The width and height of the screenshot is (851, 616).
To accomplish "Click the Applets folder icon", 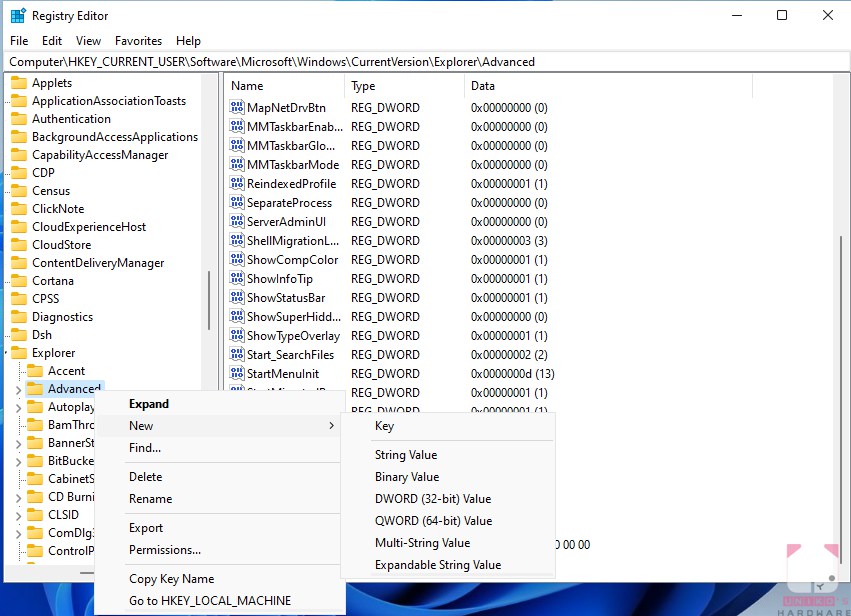I will 19,82.
